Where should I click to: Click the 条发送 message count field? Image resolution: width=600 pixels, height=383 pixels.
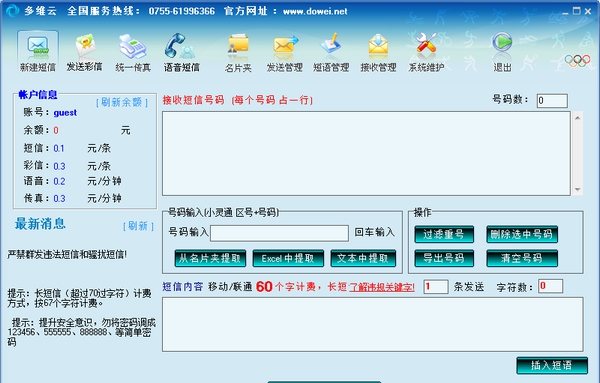coord(435,287)
